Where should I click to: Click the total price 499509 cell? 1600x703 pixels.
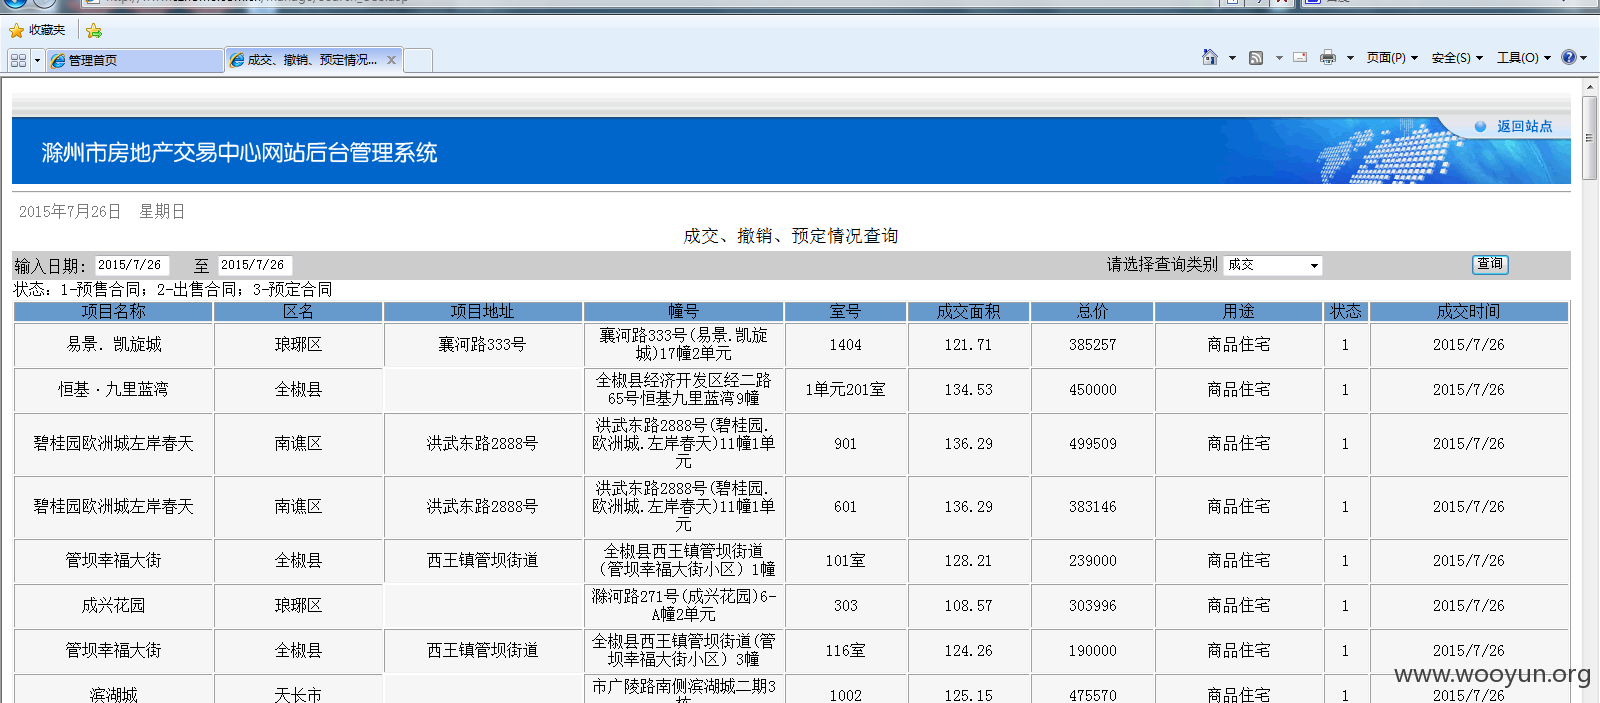coord(1092,444)
